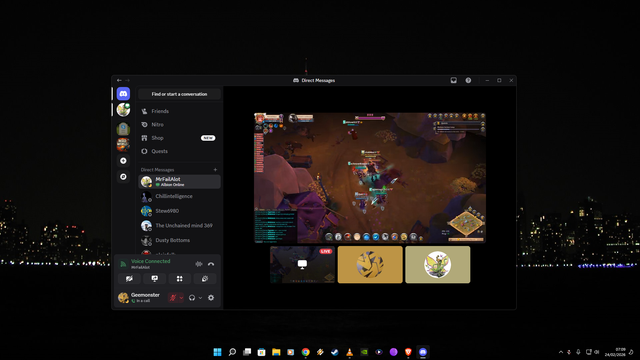The image size is (640, 360).
Task: Open the Help question mark icon
Action: click(x=468, y=80)
